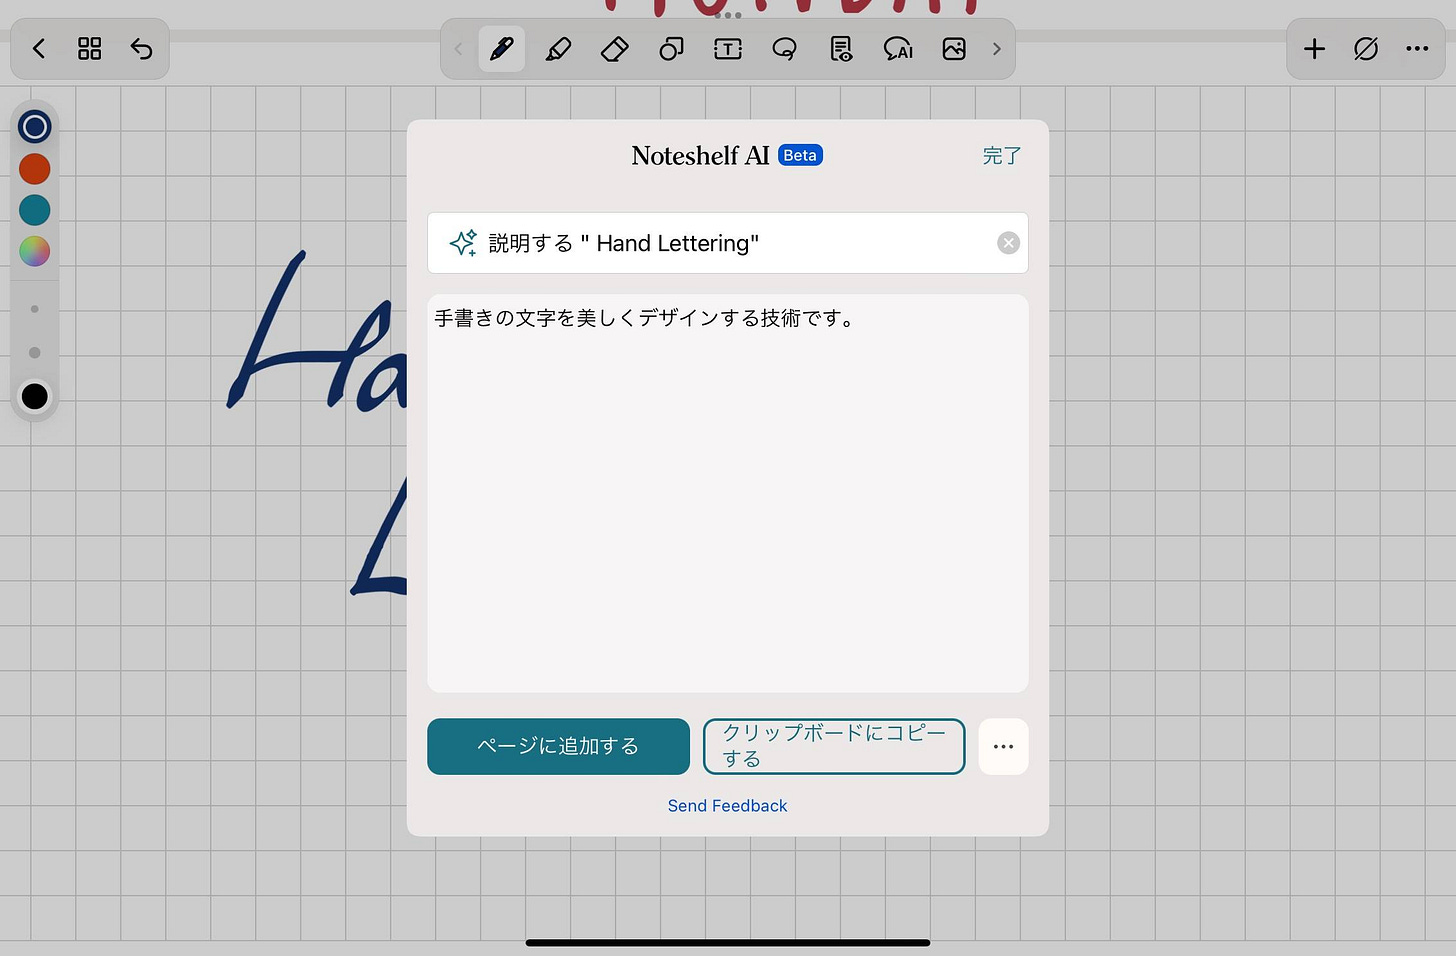Select the Eraser tool
The image size is (1456, 956).
[x=614, y=49]
